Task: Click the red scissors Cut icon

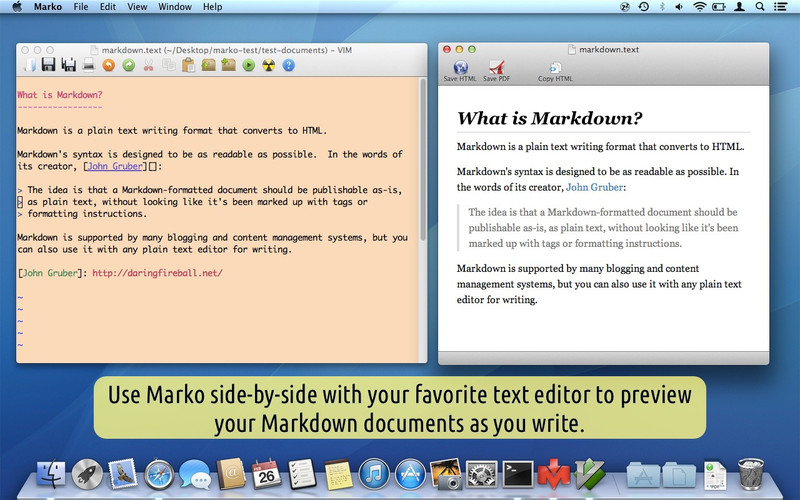Action: point(148,65)
